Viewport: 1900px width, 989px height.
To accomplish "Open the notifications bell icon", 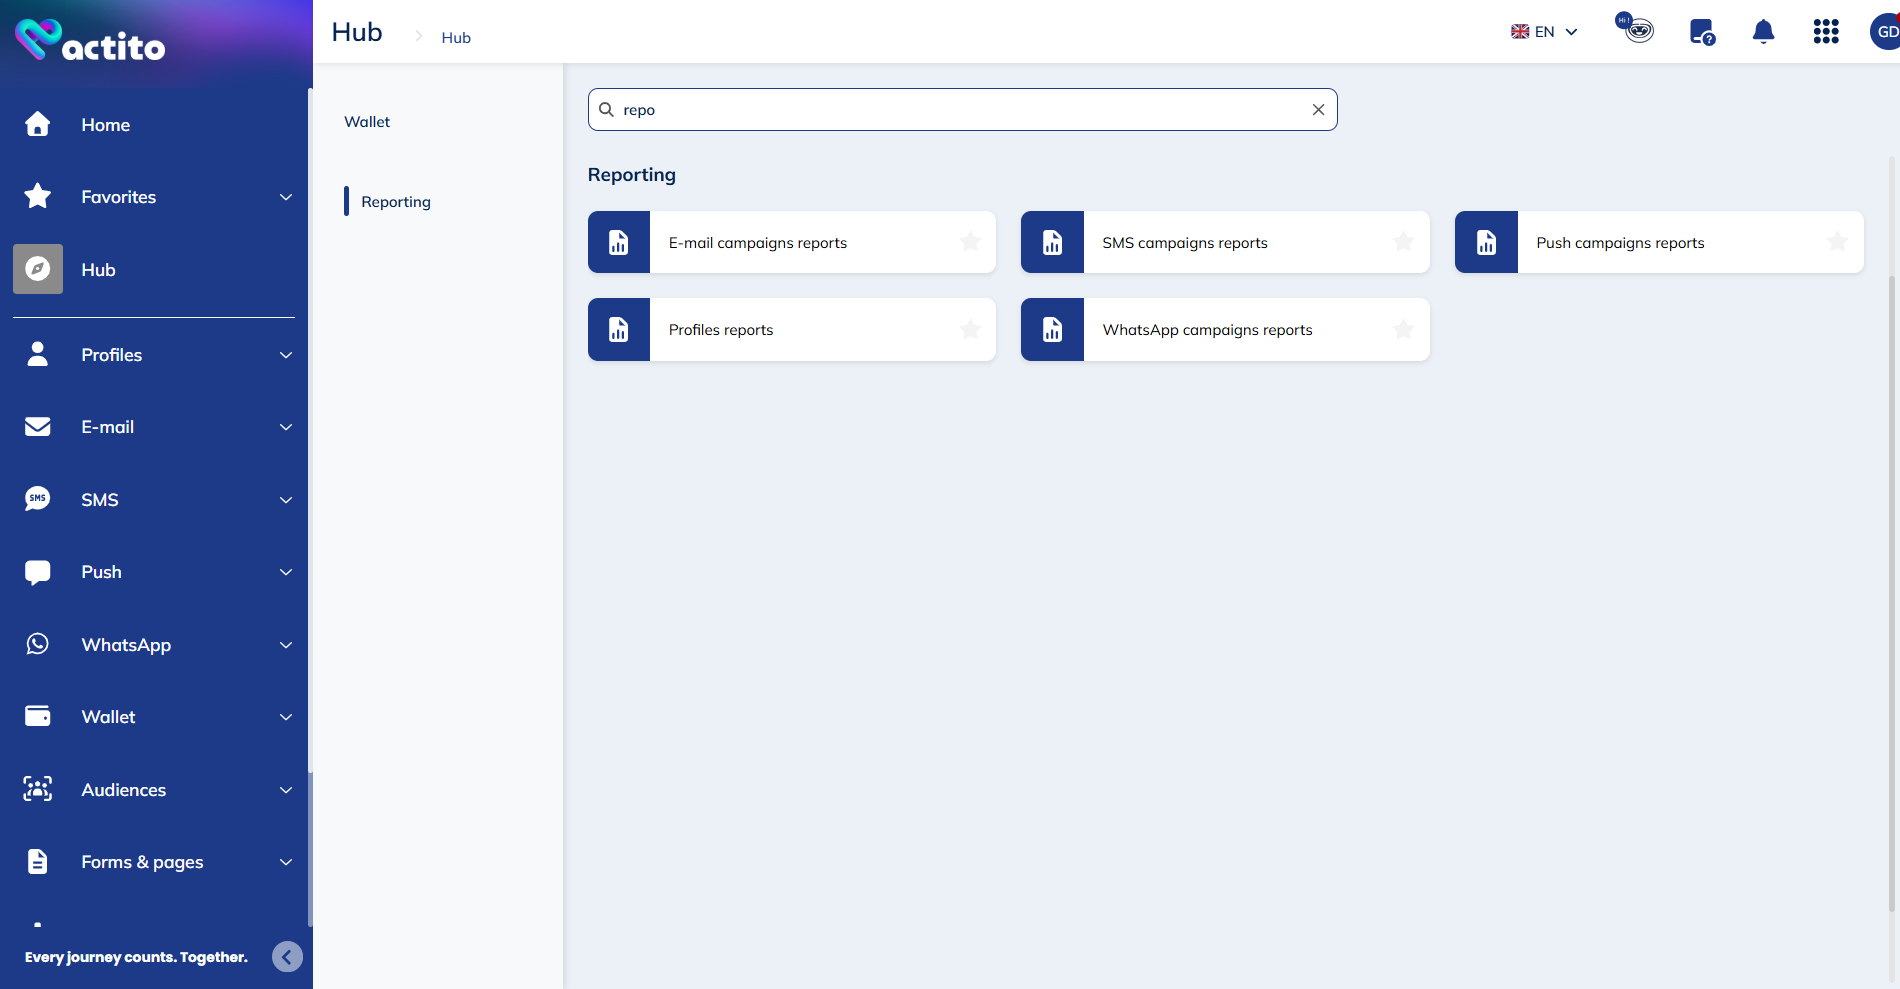I will [1763, 32].
